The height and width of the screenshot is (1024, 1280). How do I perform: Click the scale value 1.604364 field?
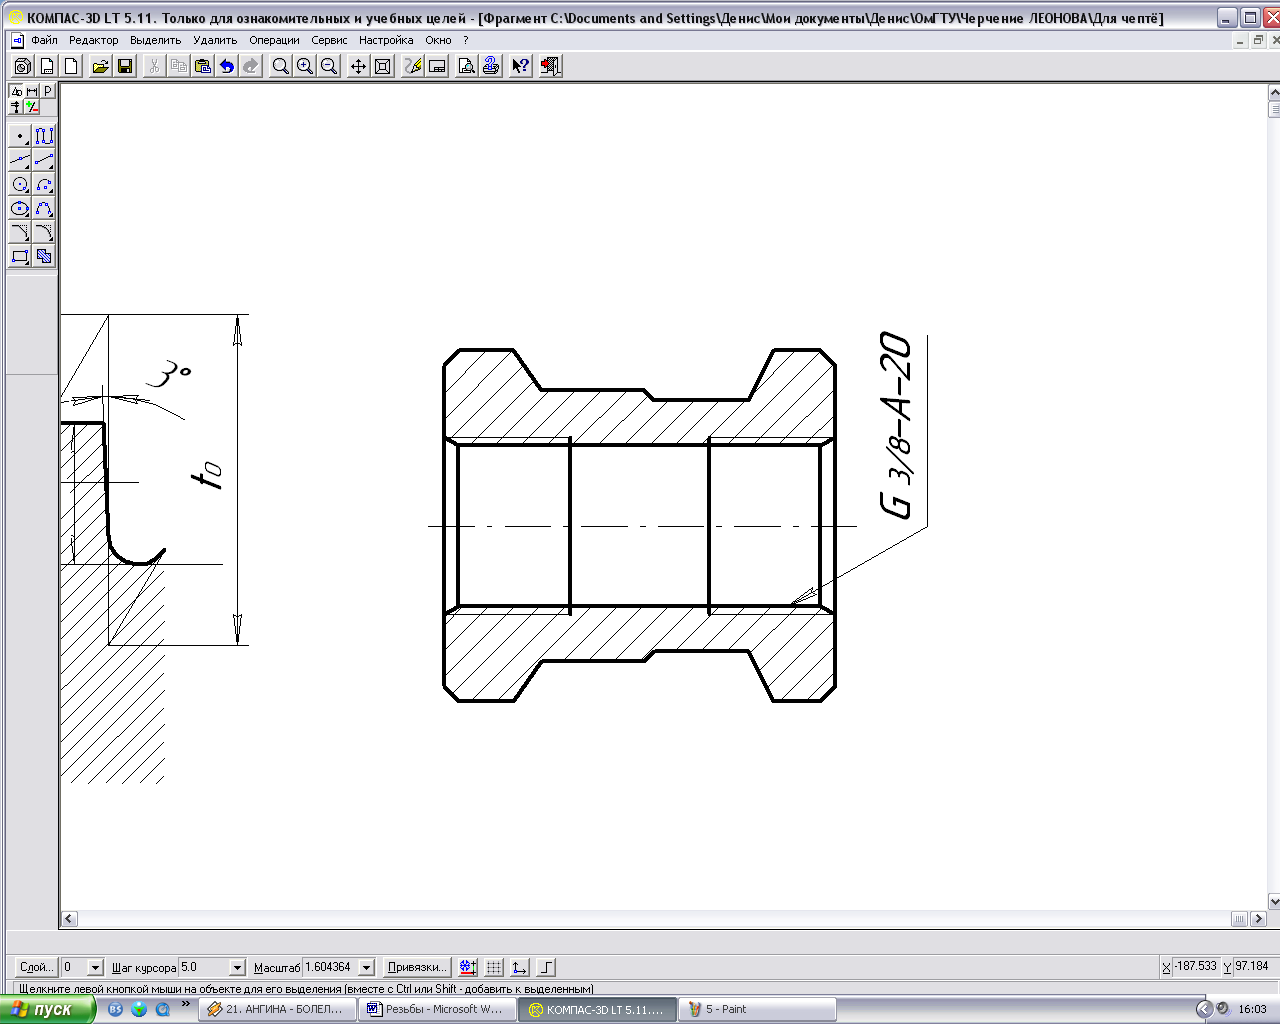coord(330,967)
